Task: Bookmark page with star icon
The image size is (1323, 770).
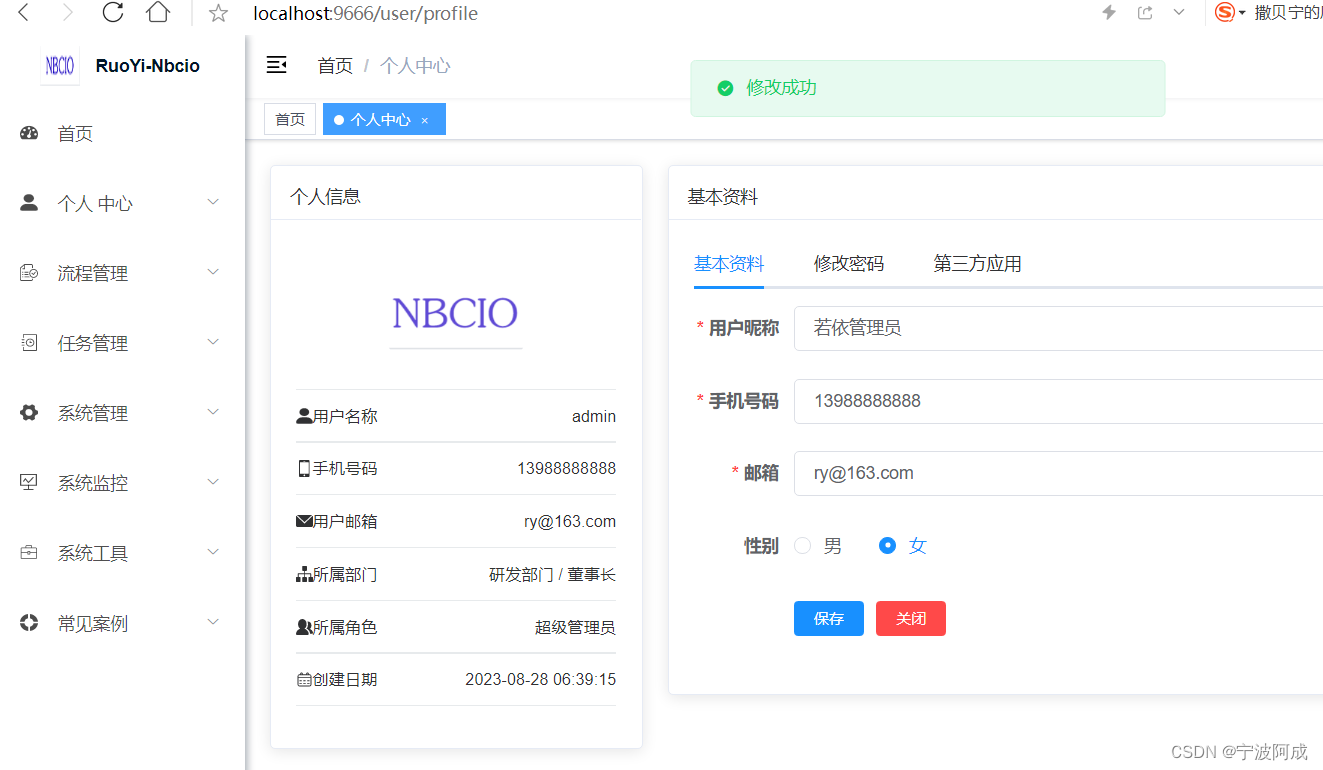Action: point(218,14)
